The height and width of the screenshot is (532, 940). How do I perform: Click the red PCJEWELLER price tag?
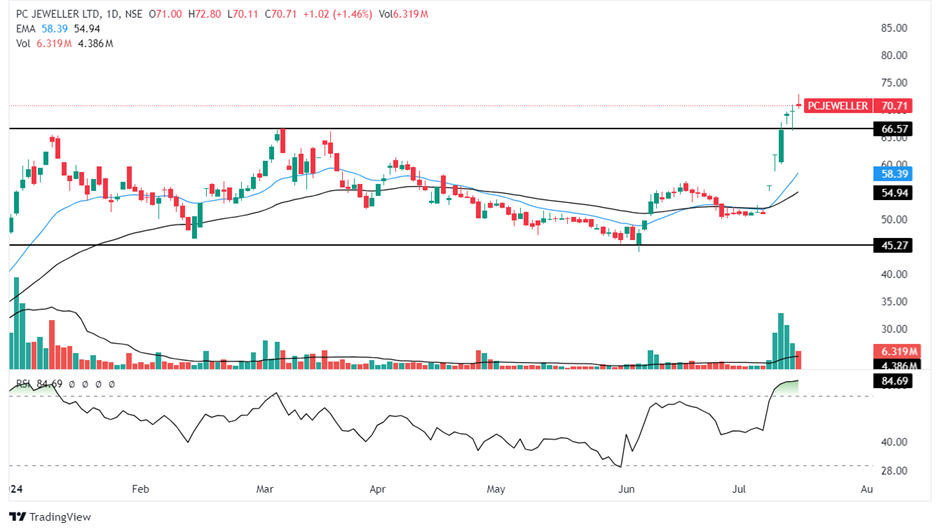point(838,105)
